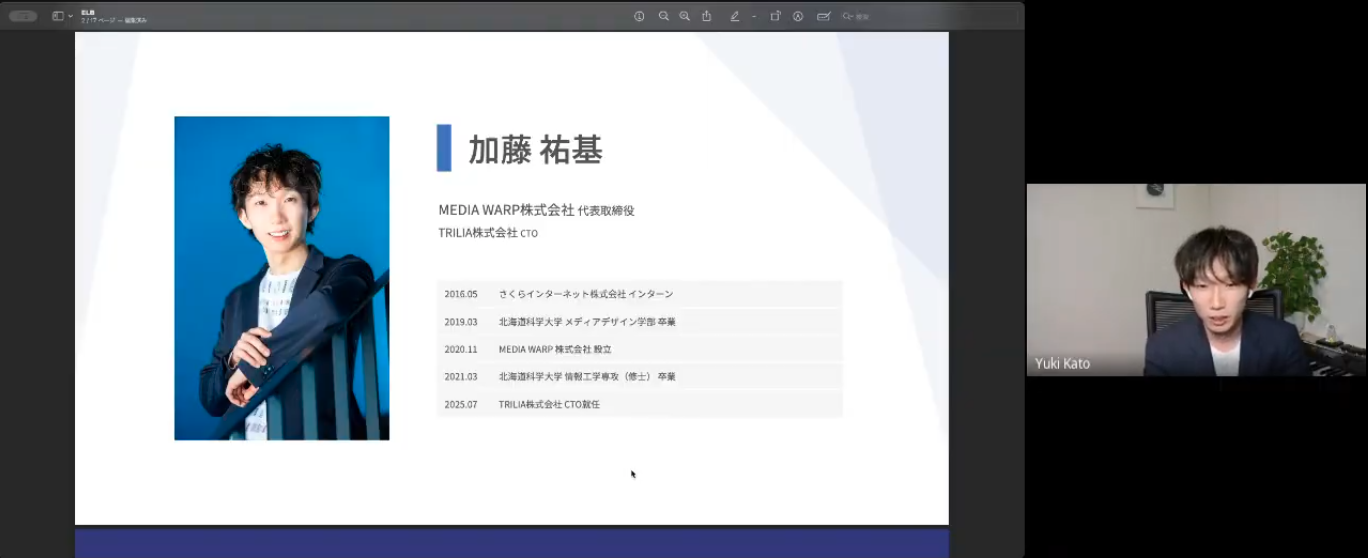Click the ELB document title
The width and height of the screenshot is (1368, 558).
88,12
